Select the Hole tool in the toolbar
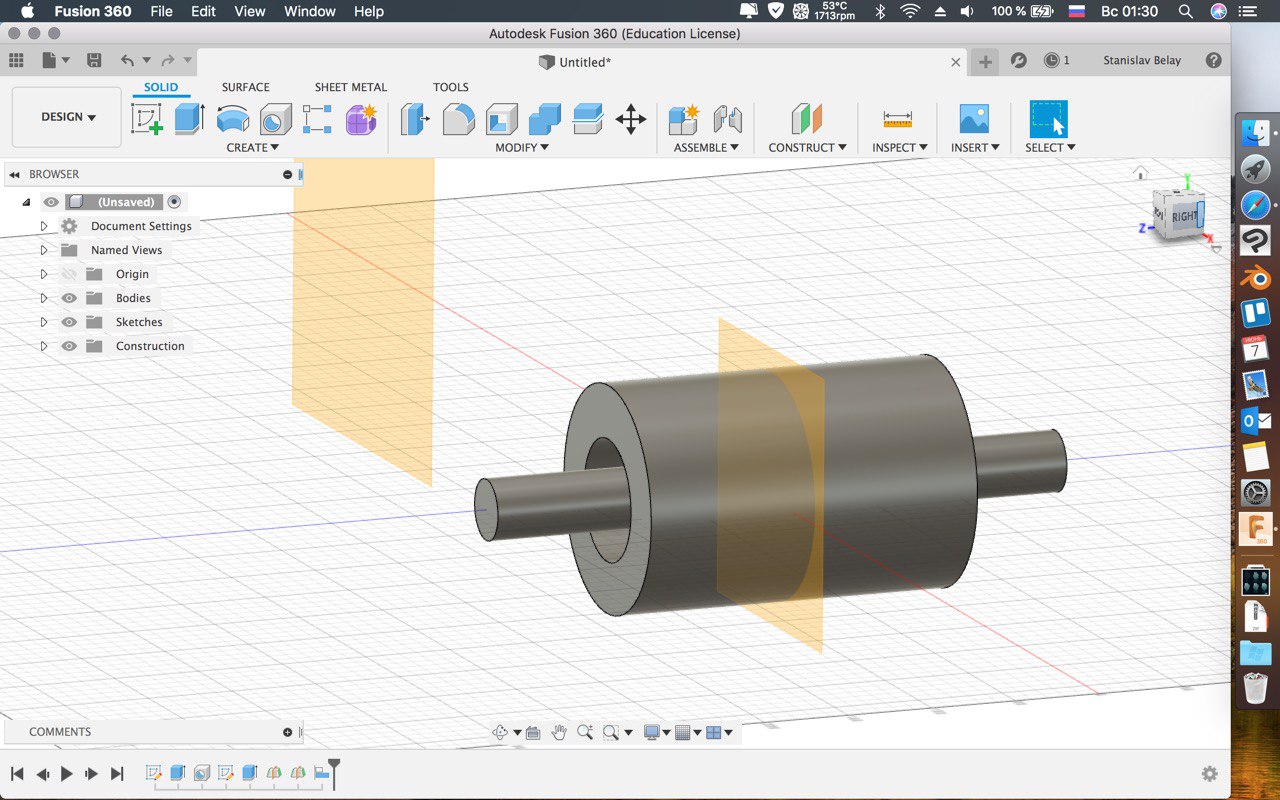Viewport: 1280px width, 800px height. click(x=275, y=119)
